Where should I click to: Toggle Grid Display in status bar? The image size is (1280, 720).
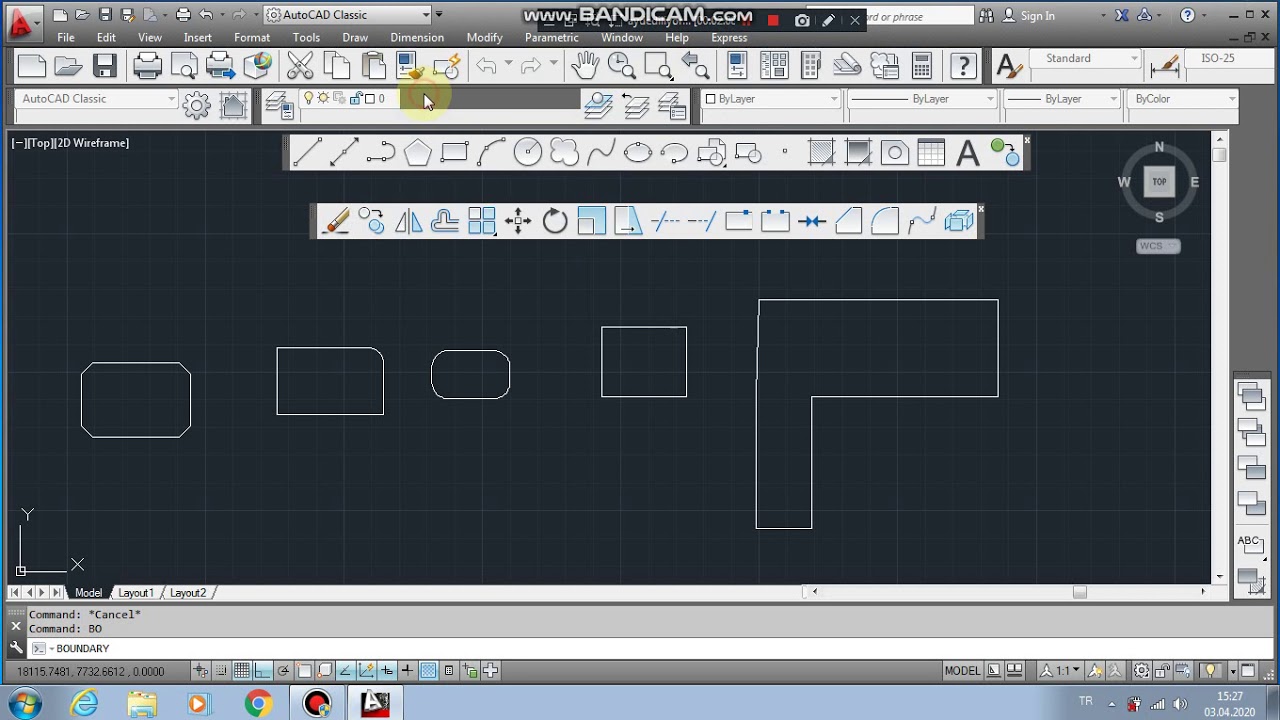coord(242,671)
